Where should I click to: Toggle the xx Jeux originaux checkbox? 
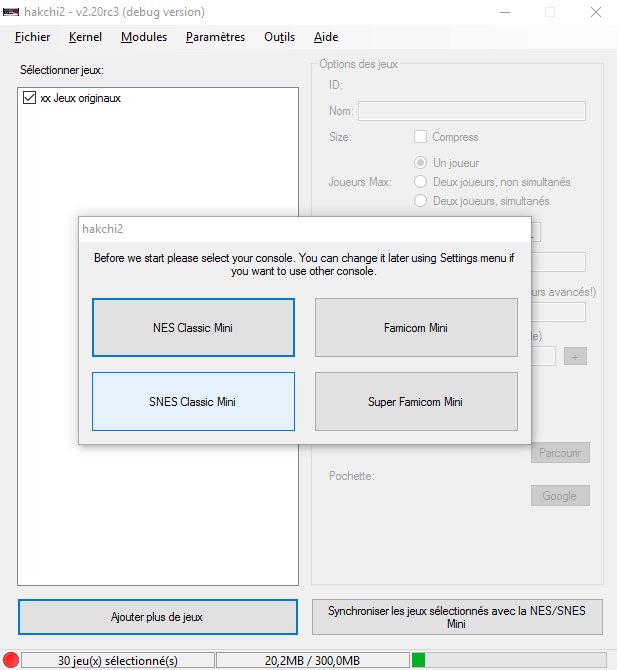tap(28, 98)
